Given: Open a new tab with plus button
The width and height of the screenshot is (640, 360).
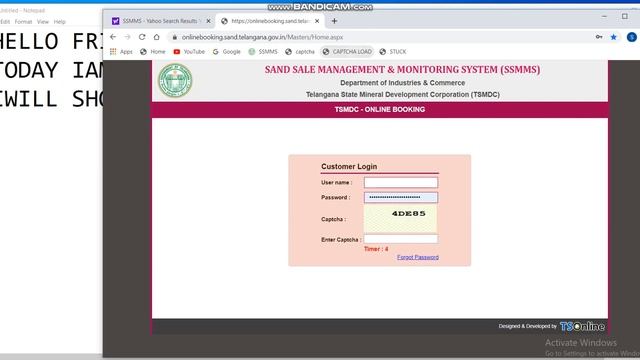Looking at the screenshot, I should click(334, 21).
